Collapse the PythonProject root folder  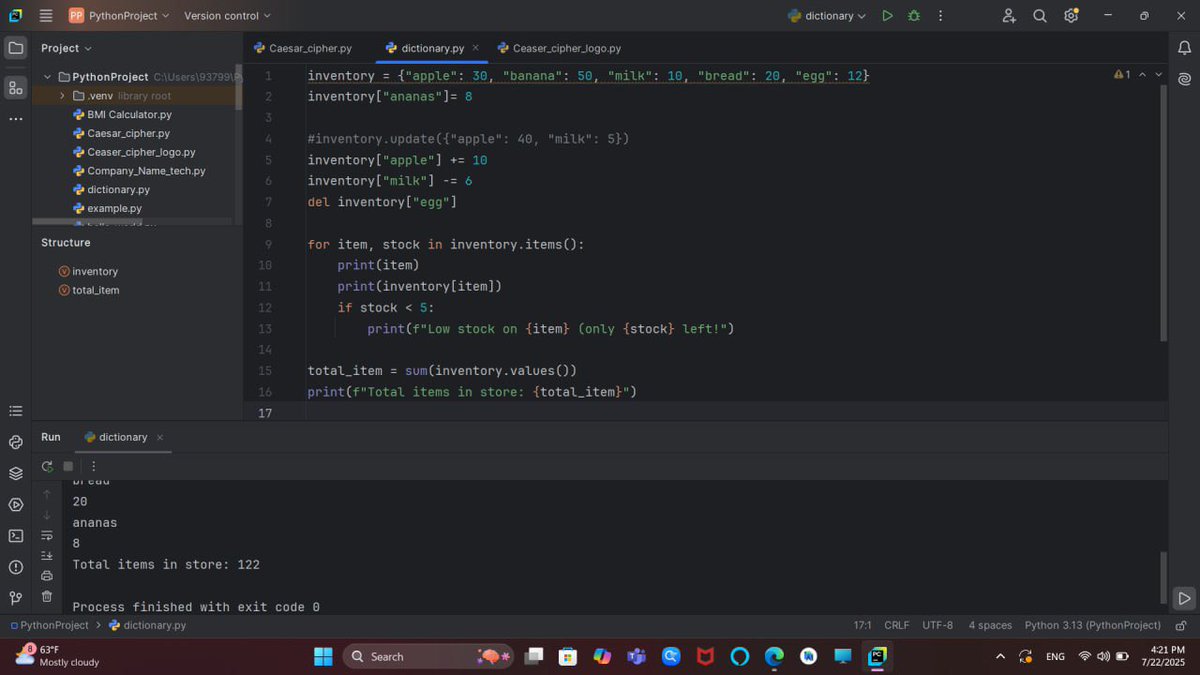(47, 77)
